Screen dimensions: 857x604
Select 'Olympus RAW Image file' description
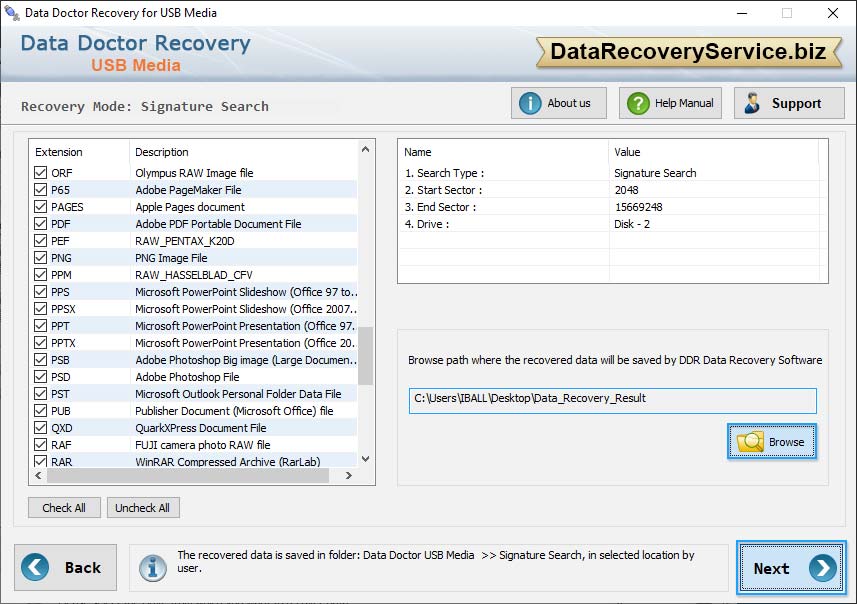[194, 173]
